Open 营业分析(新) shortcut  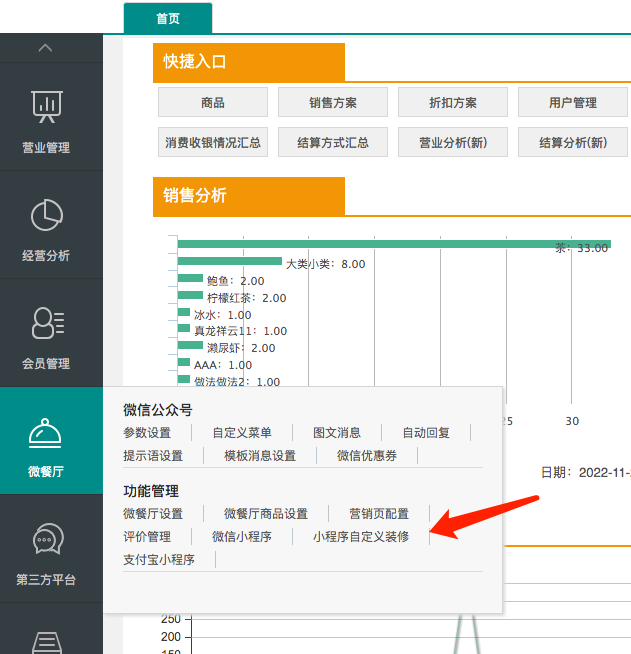pos(453,143)
